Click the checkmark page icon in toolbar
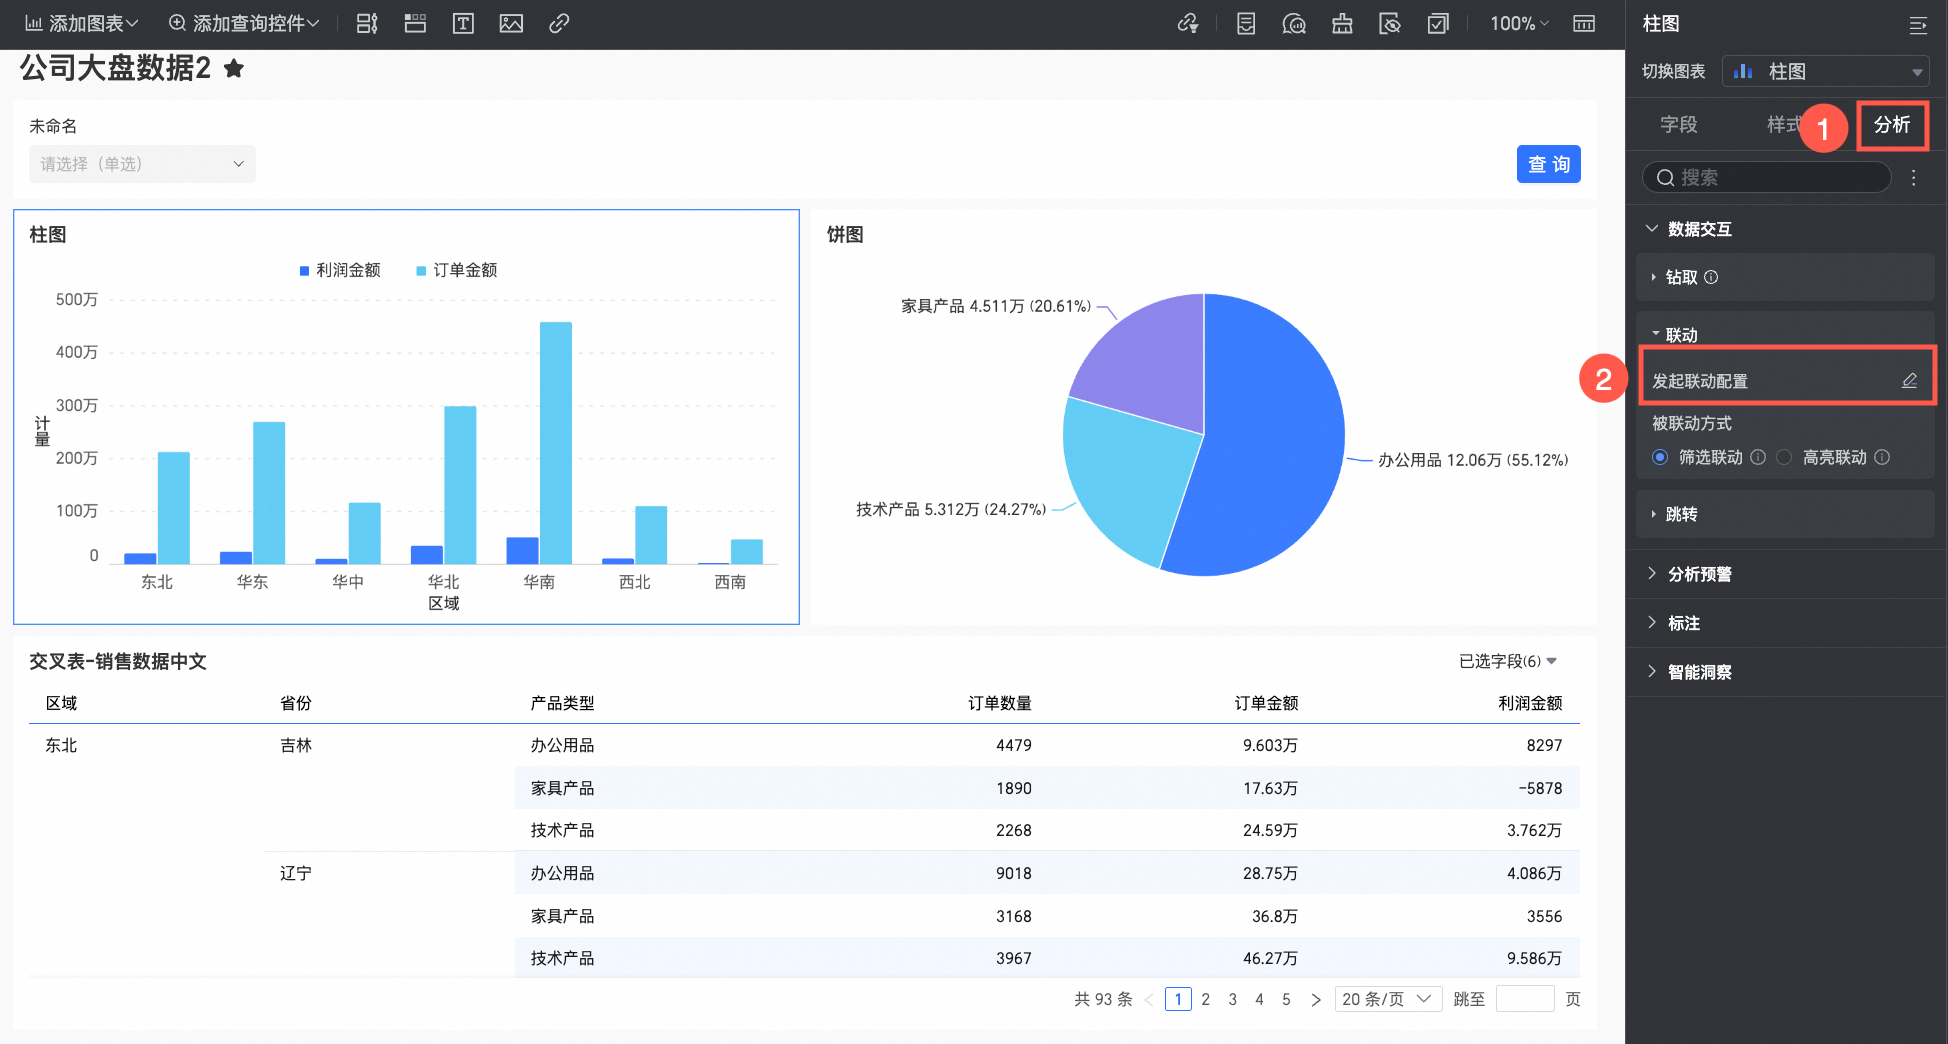Image resolution: width=1948 pixels, height=1044 pixels. coord(1438,23)
